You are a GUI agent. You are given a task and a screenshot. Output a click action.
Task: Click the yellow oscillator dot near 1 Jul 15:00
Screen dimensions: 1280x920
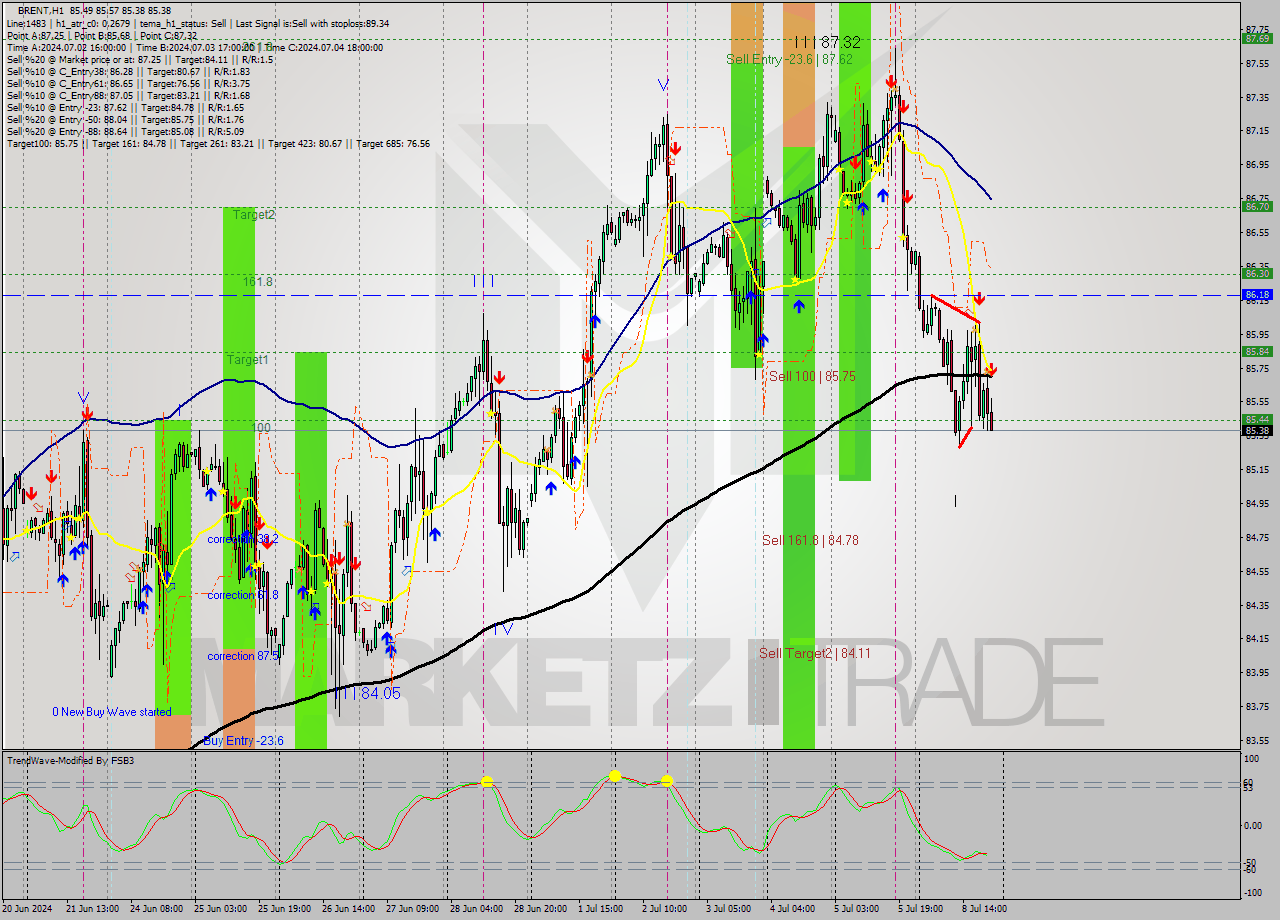pyautogui.click(x=615, y=775)
